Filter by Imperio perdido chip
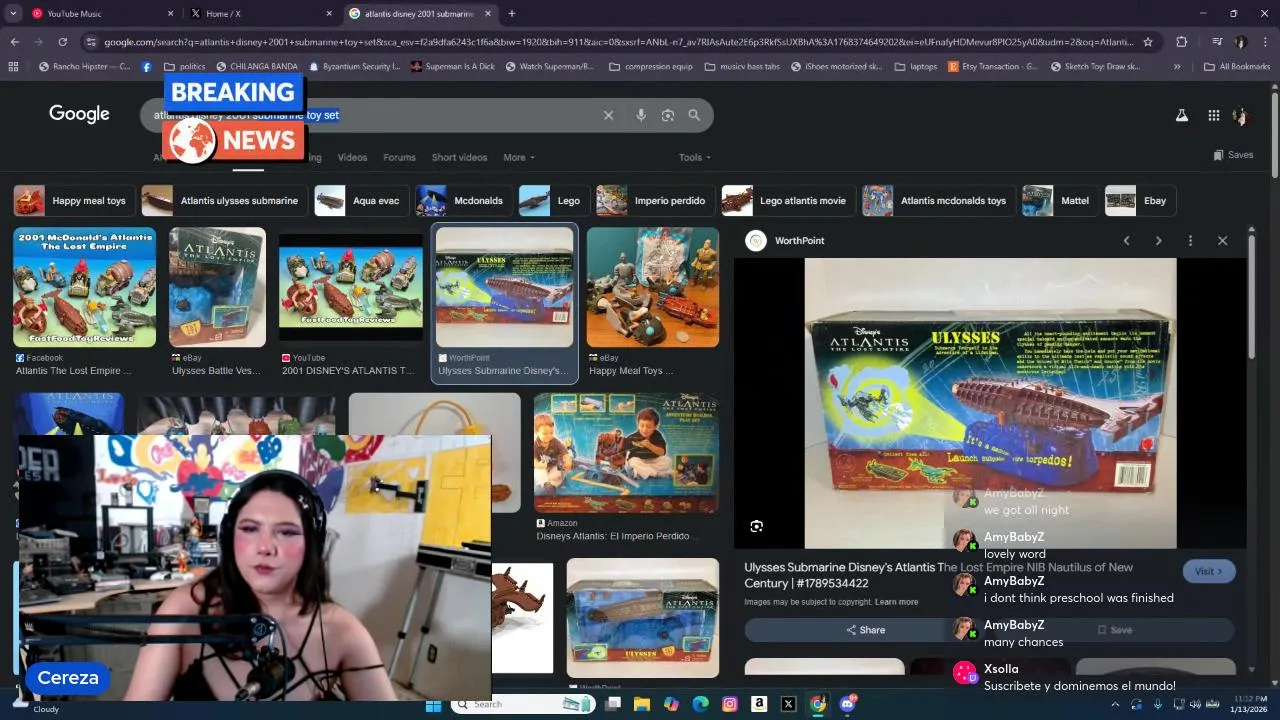The width and height of the screenshot is (1280, 720). [x=654, y=201]
